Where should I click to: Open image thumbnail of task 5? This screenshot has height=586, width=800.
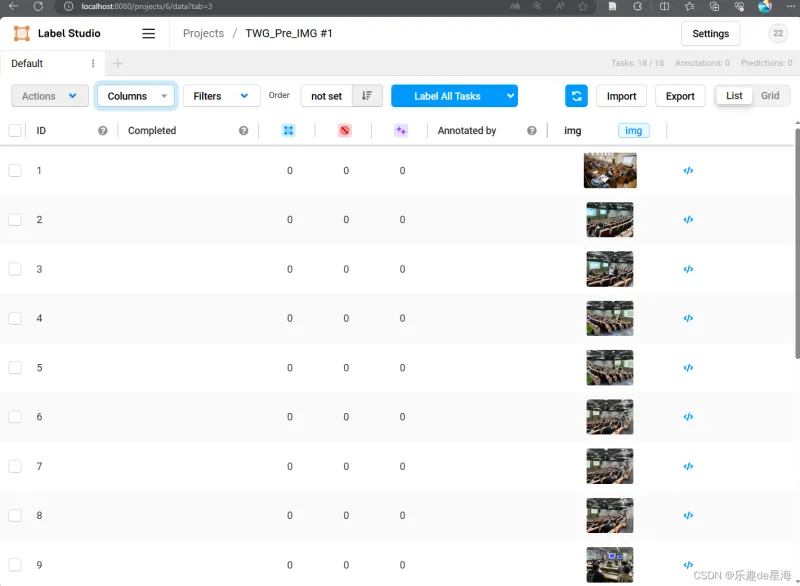pos(610,367)
